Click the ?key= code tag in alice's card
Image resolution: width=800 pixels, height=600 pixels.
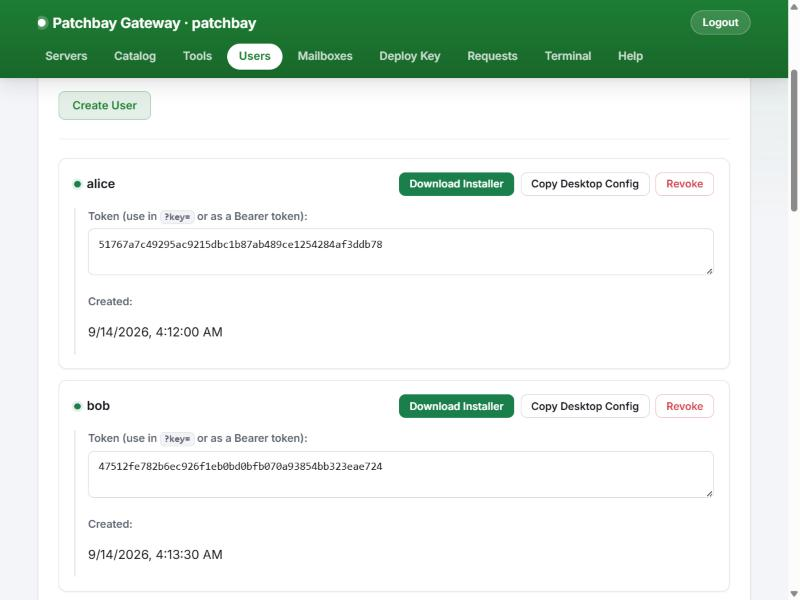click(177, 217)
